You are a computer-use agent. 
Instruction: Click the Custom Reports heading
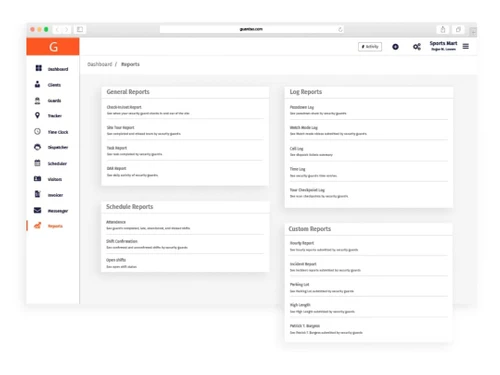(x=310, y=229)
